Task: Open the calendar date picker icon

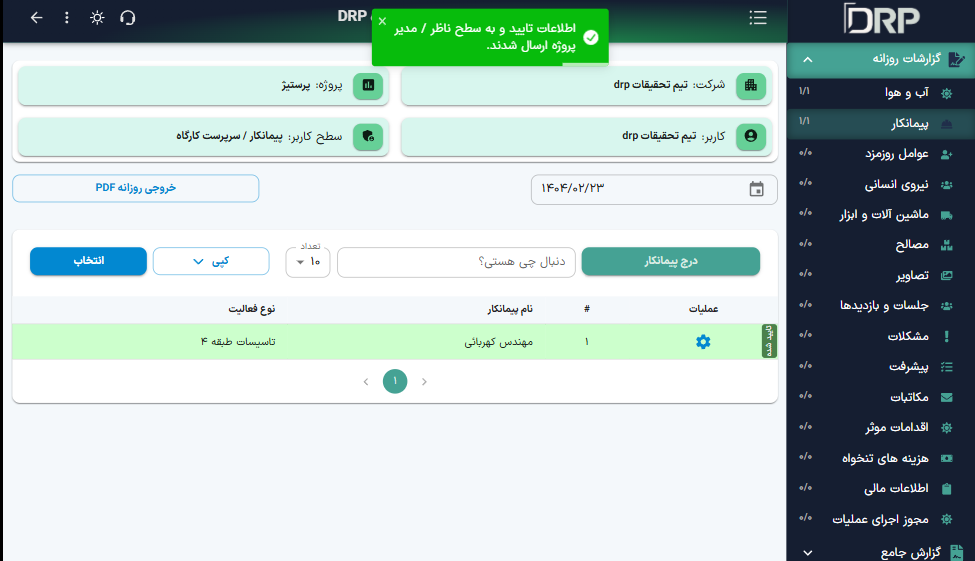Action: coord(756,189)
